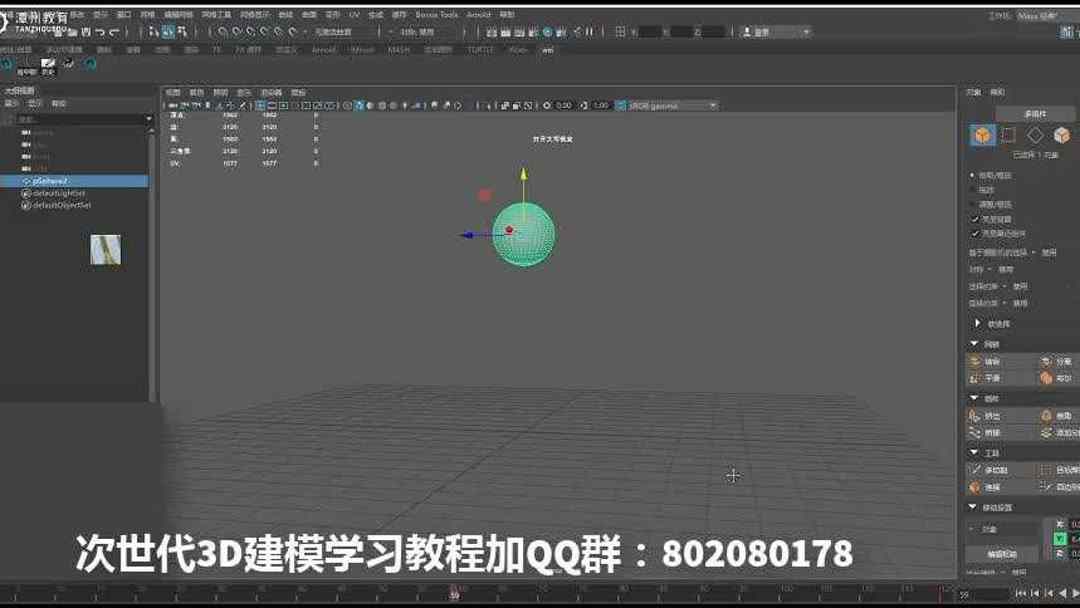The image size is (1080, 608).
Task: Toggle the 亮显背面 checkbox
Action: pos(975,218)
